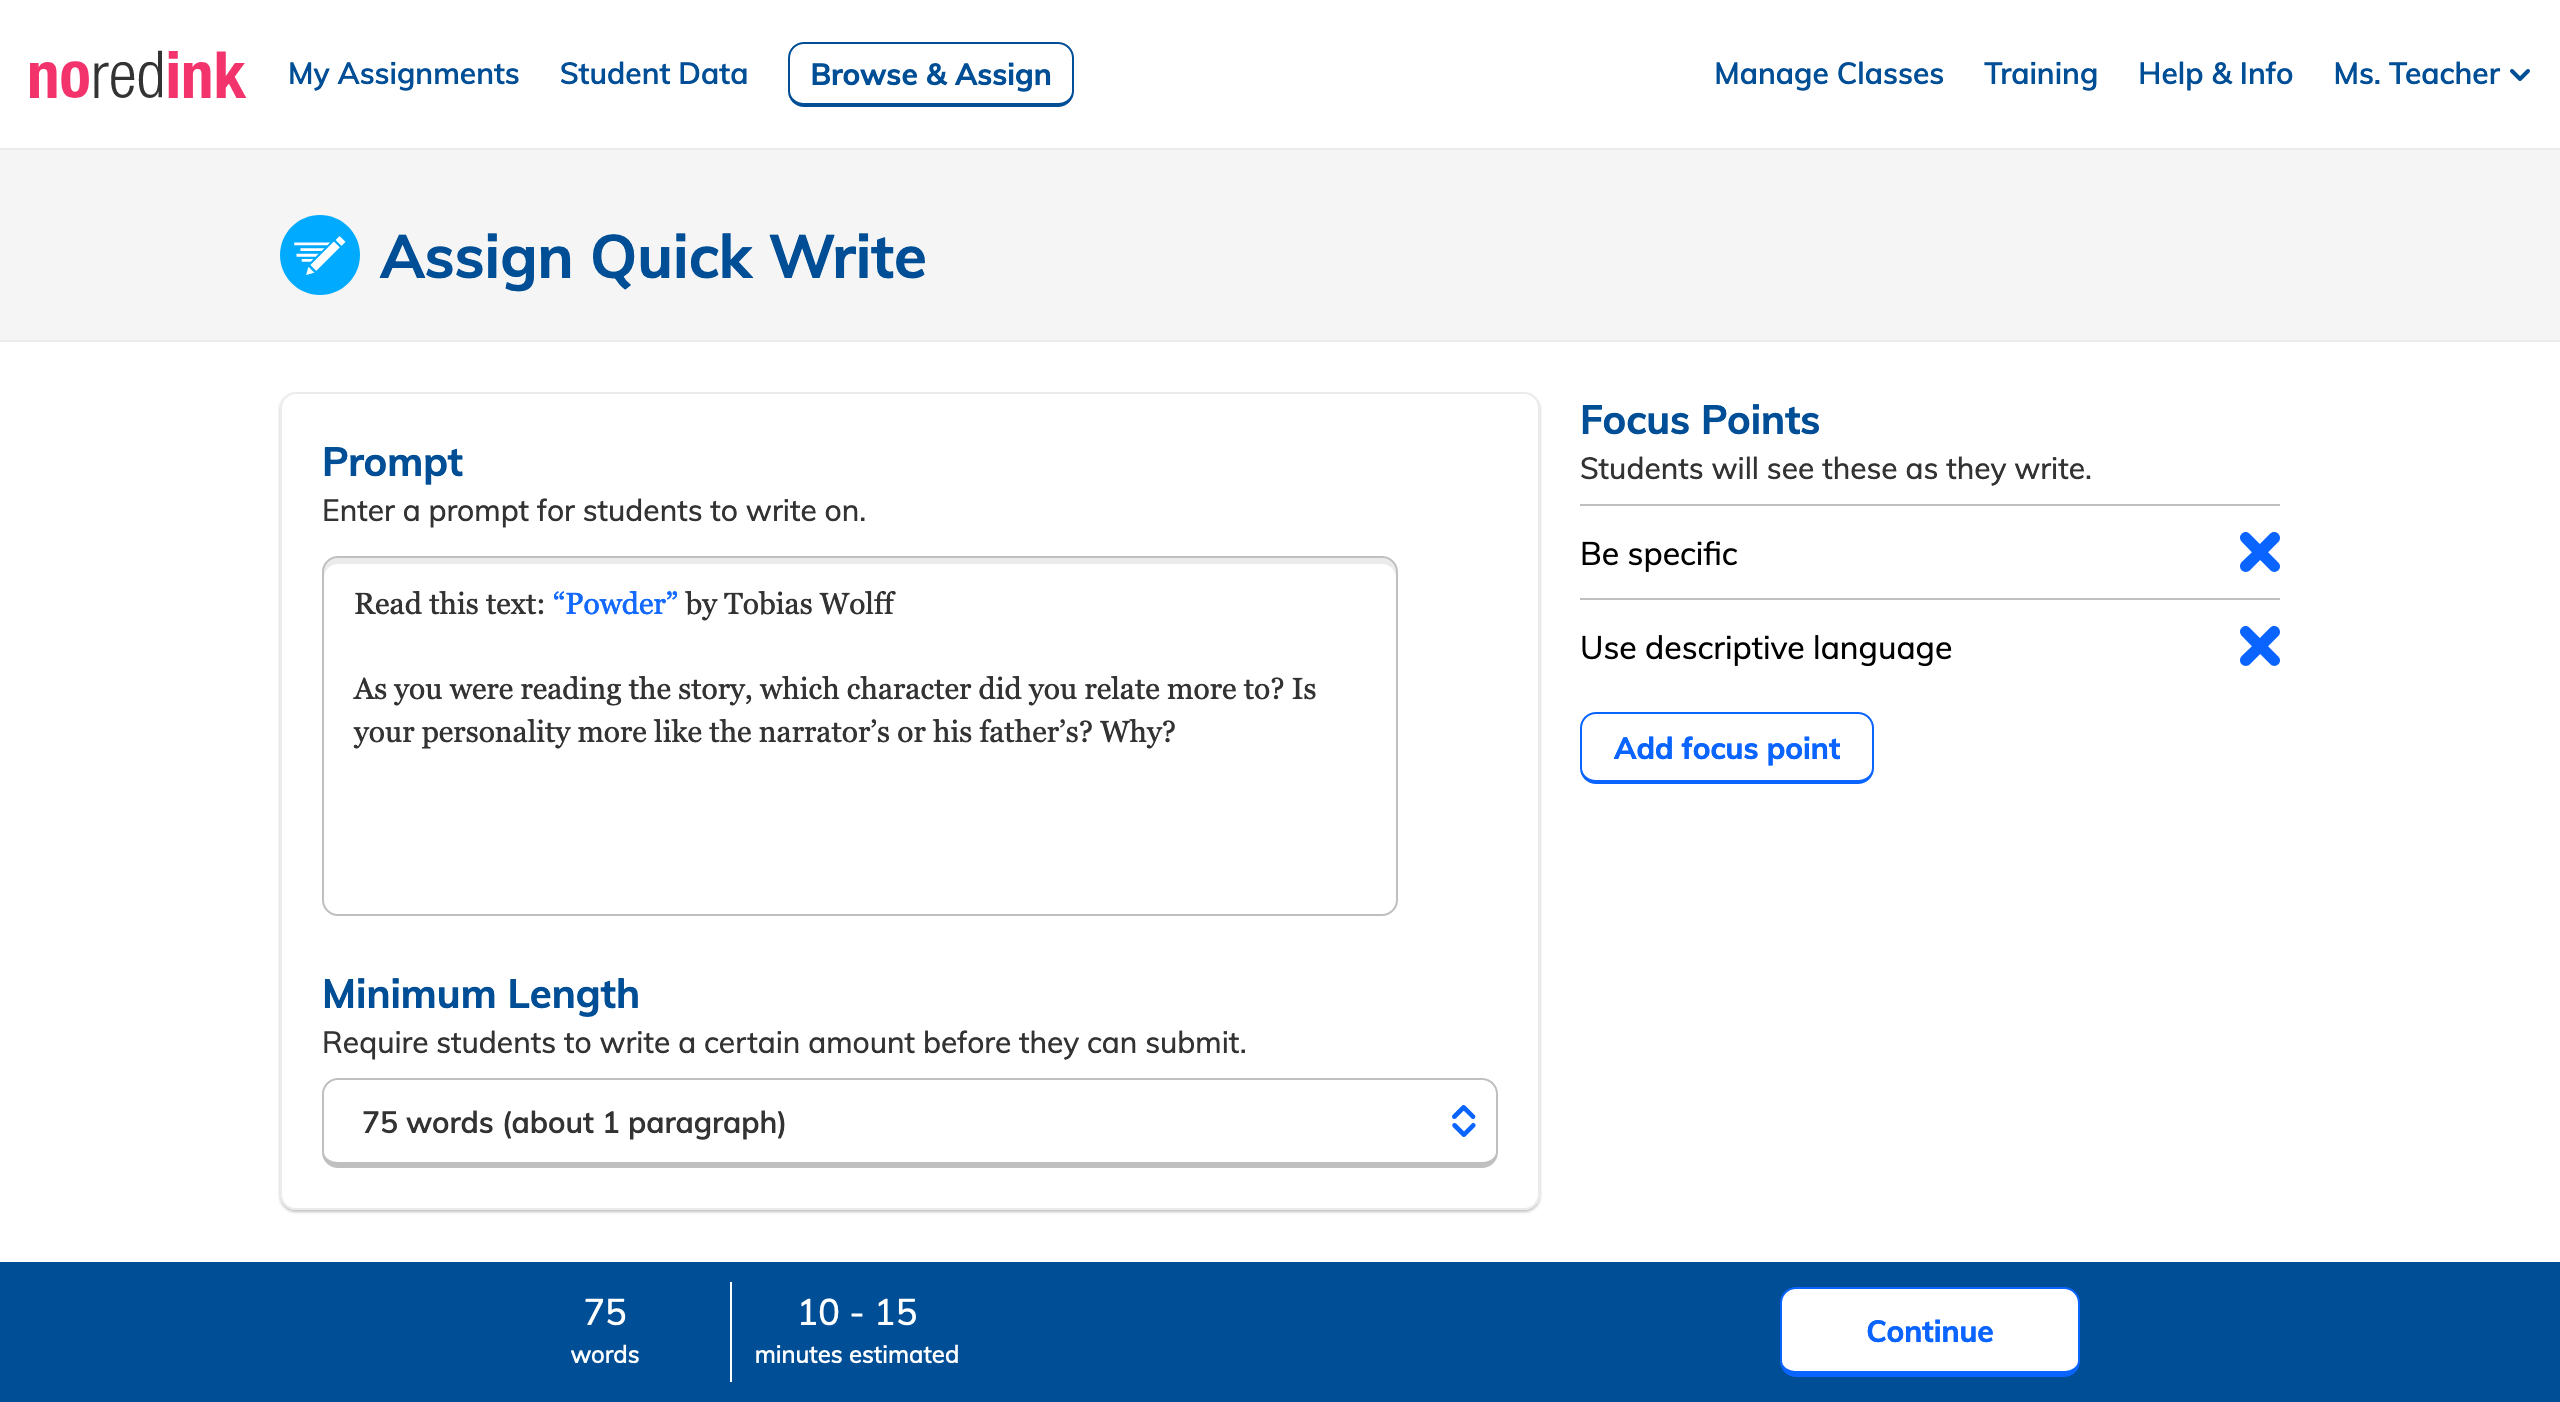The width and height of the screenshot is (2560, 1402).
Task: Open Manage Classes
Action: pos(1828,74)
